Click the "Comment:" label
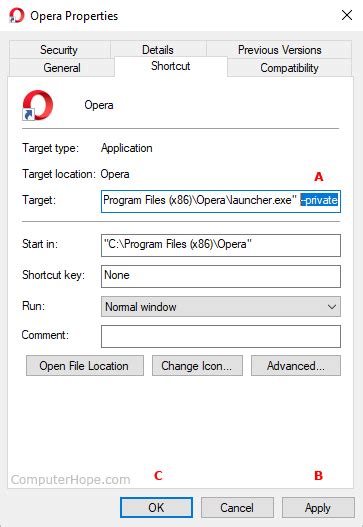This screenshot has height=527, width=363. (45, 335)
